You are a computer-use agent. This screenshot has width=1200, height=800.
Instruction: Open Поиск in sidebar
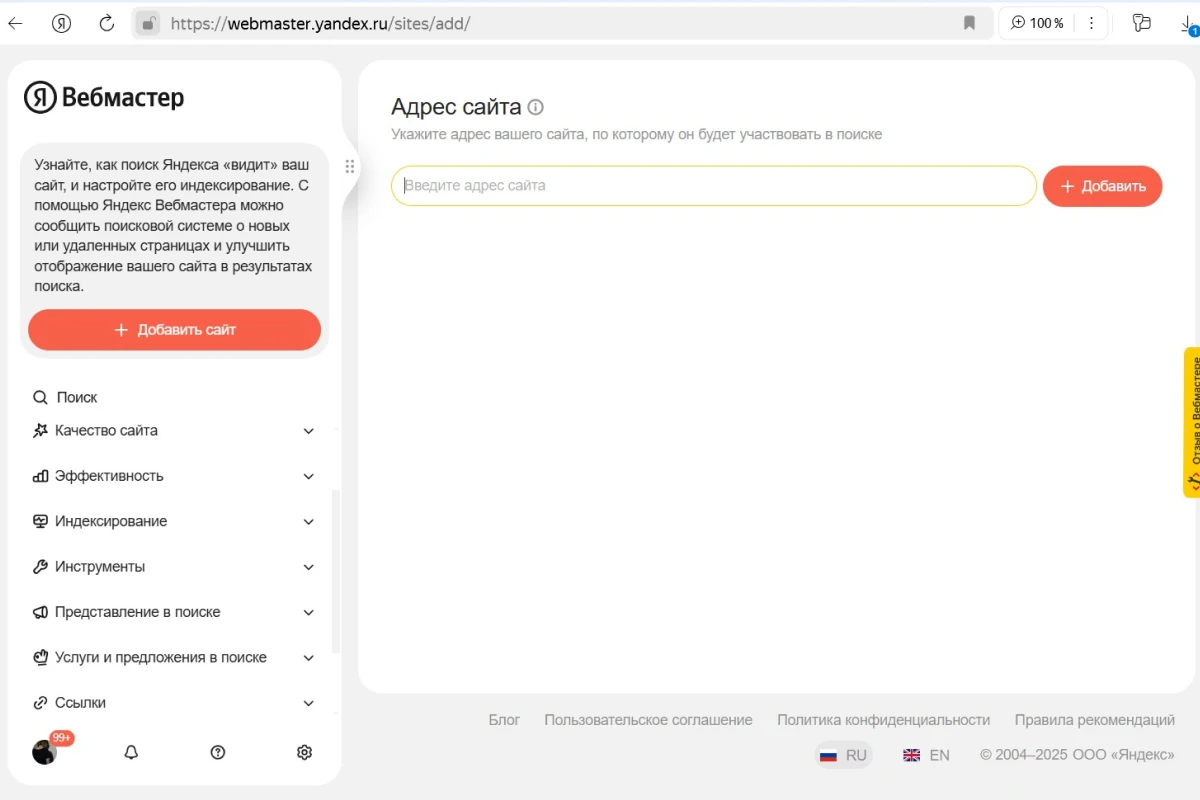(x=77, y=397)
